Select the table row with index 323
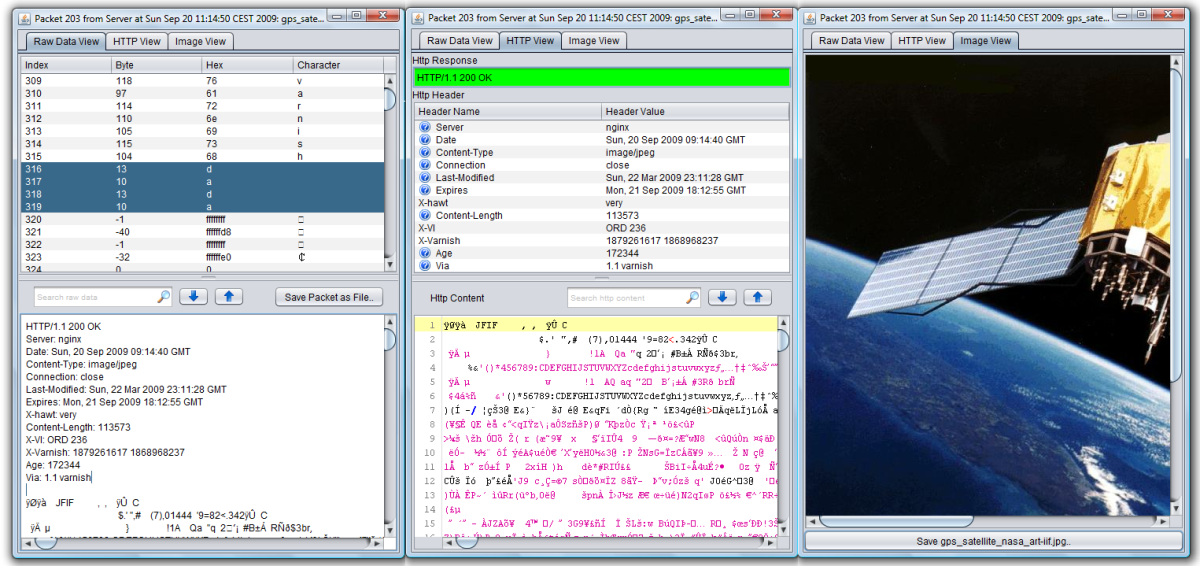Viewport: 1200px width, 566px height. 203,257
